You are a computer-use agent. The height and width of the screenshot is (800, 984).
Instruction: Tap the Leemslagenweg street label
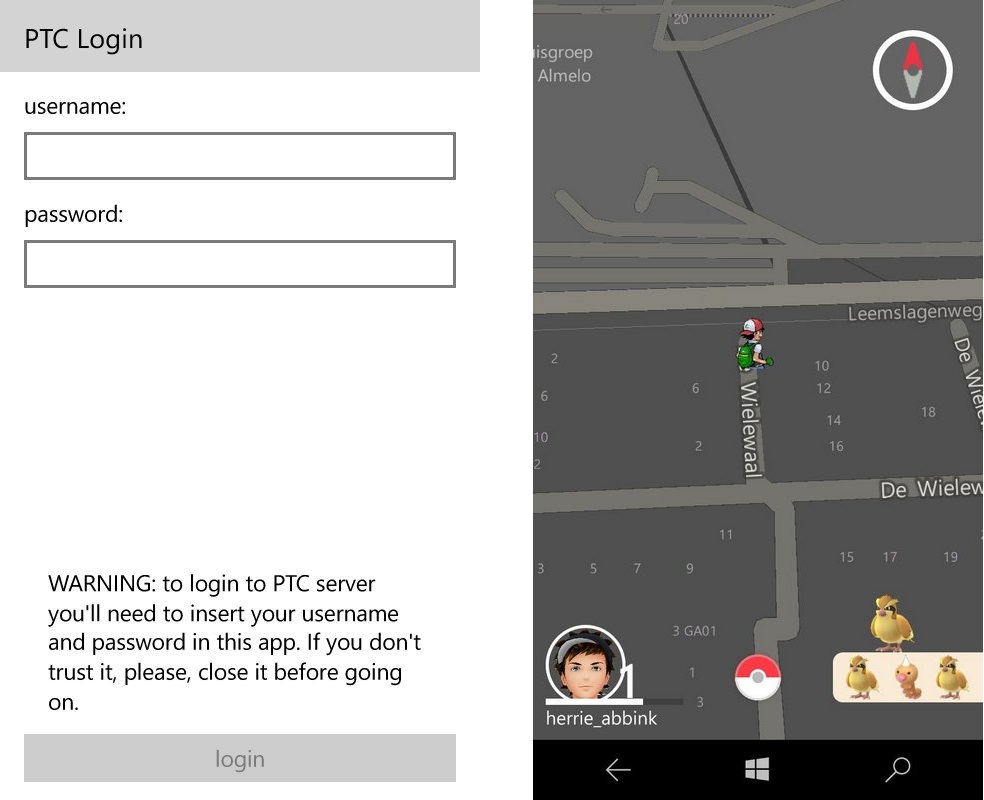[914, 312]
